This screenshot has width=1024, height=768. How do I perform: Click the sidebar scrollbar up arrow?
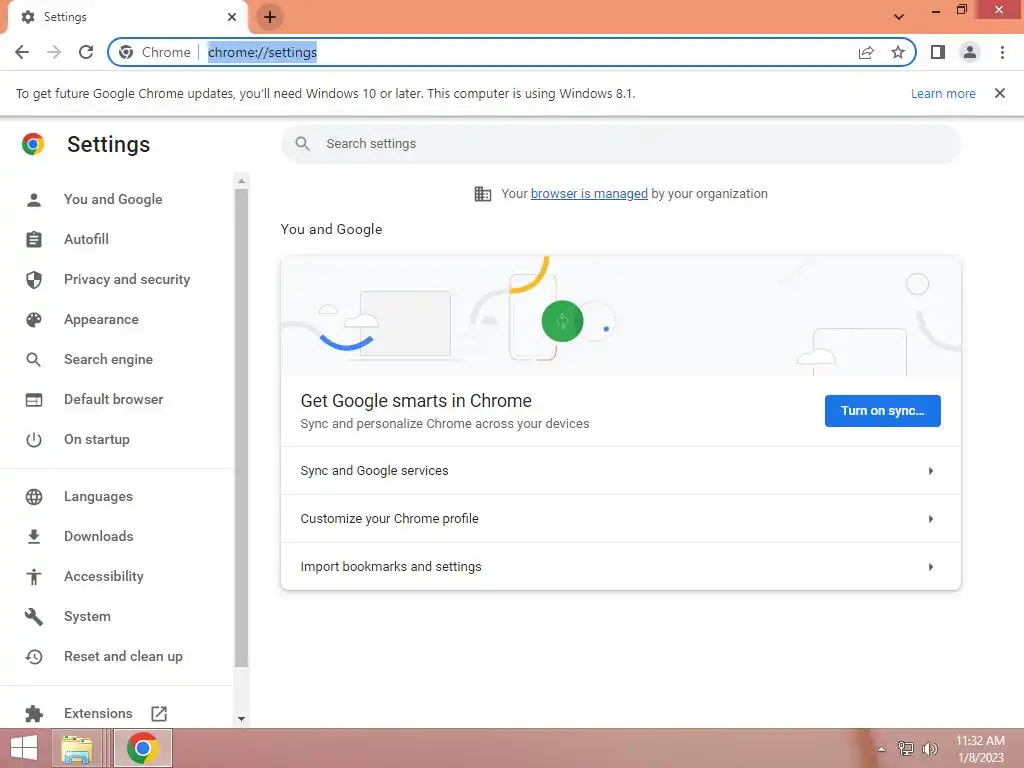[242, 181]
